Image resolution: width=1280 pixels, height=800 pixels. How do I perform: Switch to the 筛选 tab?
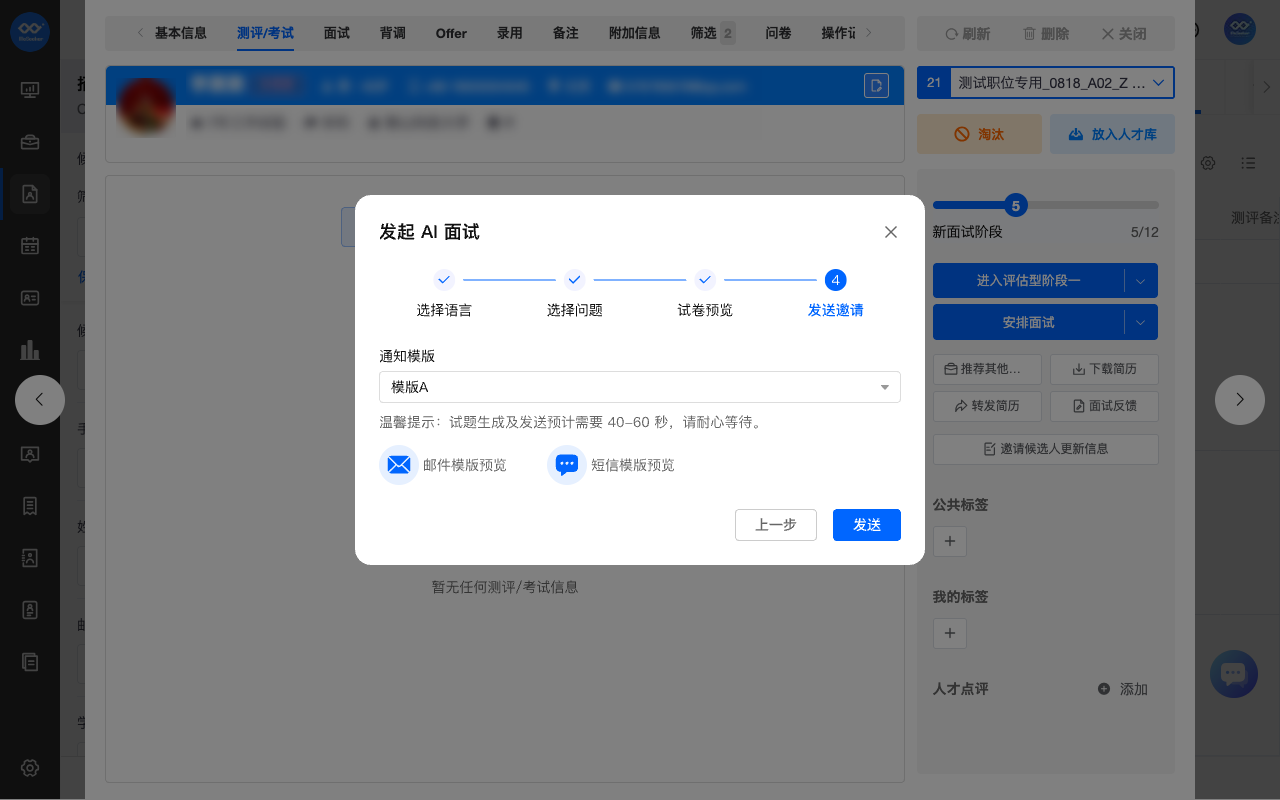point(712,33)
